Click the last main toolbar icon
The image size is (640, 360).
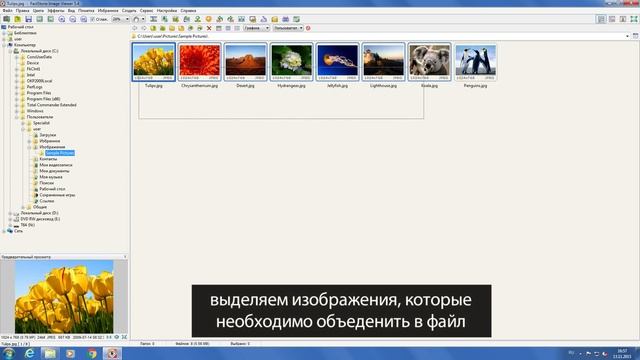(x=297, y=19)
